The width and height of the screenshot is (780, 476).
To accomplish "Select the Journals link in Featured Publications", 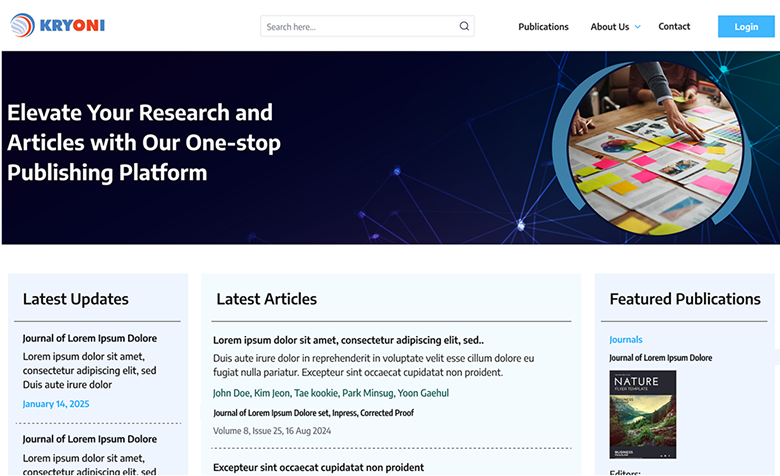I will coord(626,340).
